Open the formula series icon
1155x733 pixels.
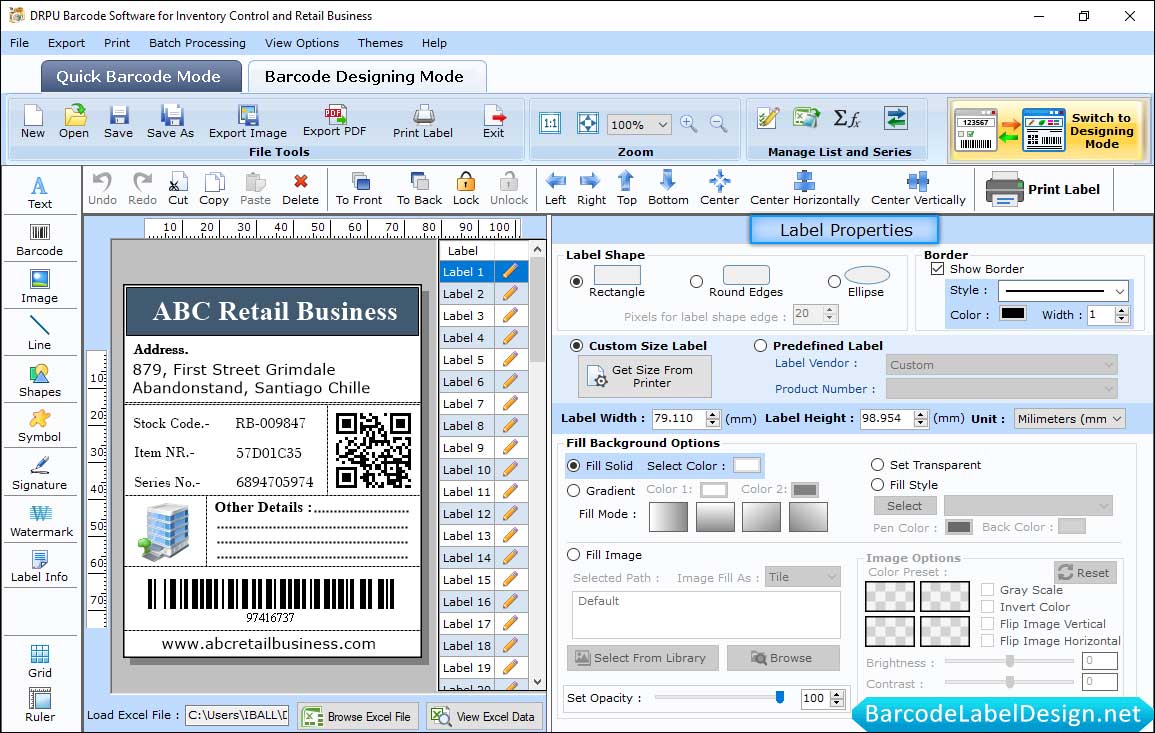[x=847, y=118]
